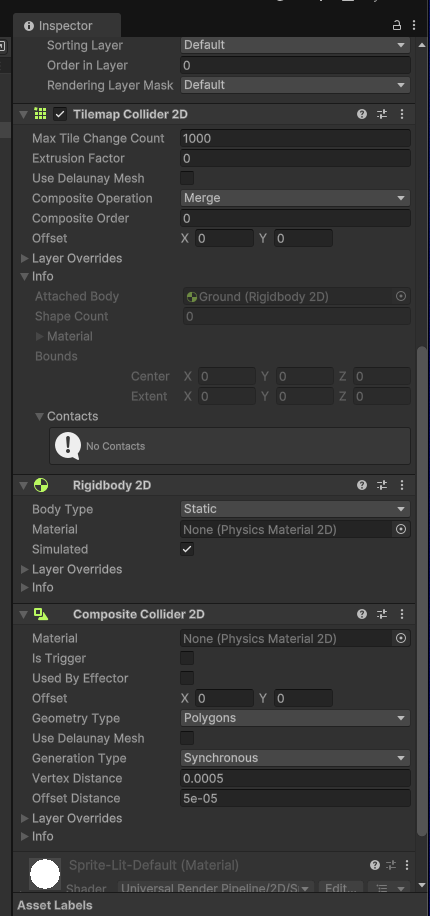
Task: Lock the Inspector panel
Action: [397, 25]
